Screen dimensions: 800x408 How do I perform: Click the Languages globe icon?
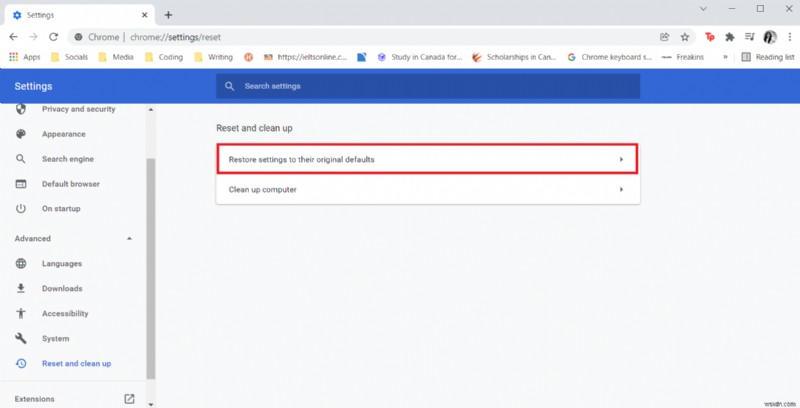click(x=21, y=263)
